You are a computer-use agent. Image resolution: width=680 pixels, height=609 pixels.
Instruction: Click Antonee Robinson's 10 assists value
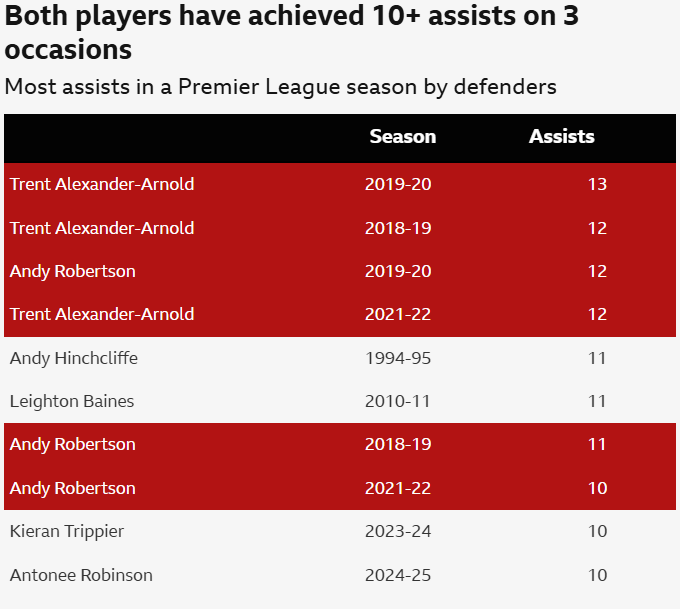pyautogui.click(x=597, y=575)
